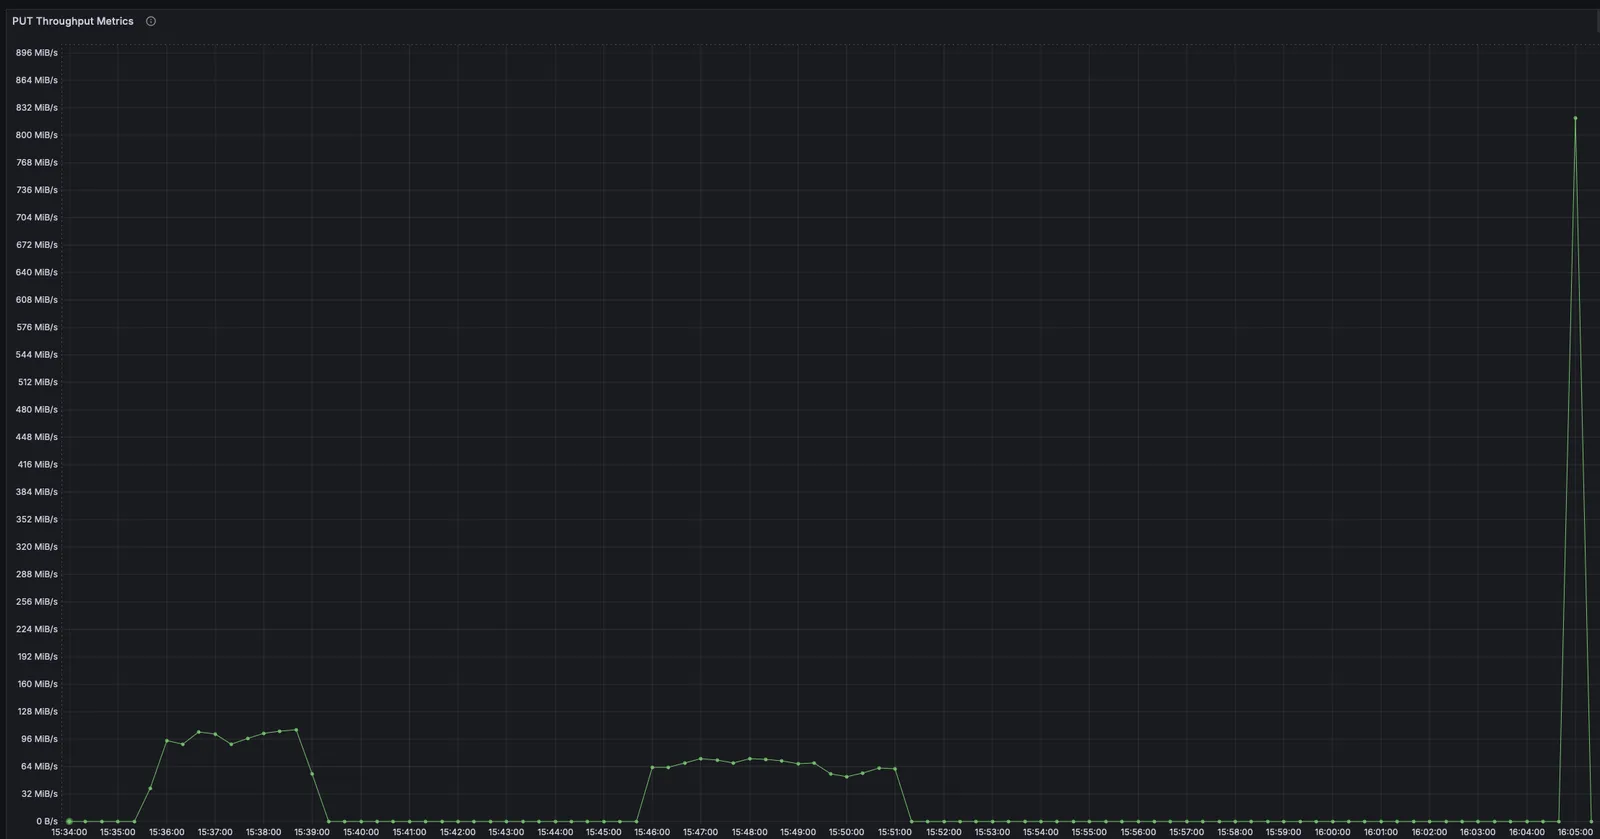Screen dimensions: 1600x839
Task: Click the 0 B/s y-axis label
Action: (47, 821)
